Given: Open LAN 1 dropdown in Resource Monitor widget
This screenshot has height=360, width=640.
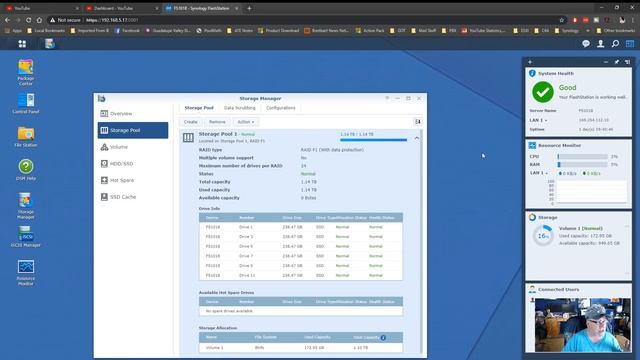Looking at the screenshot, I should (539, 173).
